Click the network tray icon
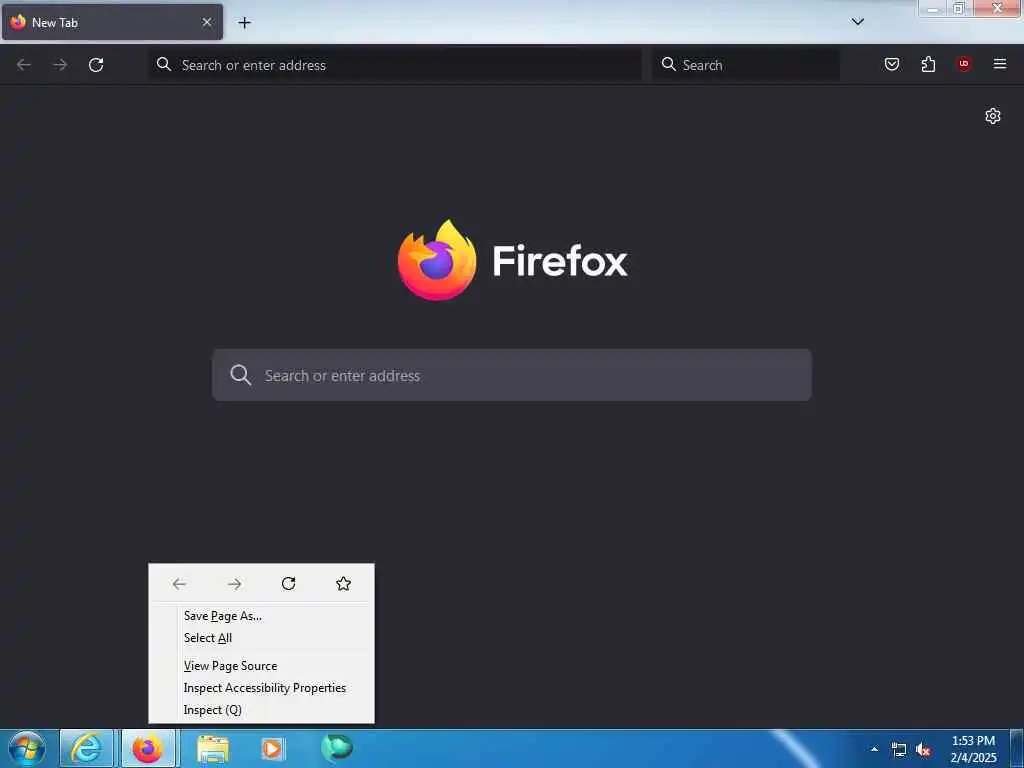This screenshot has height=768, width=1024. coord(899,750)
